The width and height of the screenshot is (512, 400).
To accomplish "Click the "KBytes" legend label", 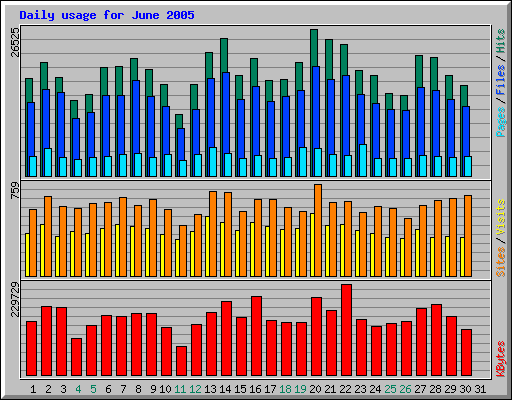I will click(500, 359).
